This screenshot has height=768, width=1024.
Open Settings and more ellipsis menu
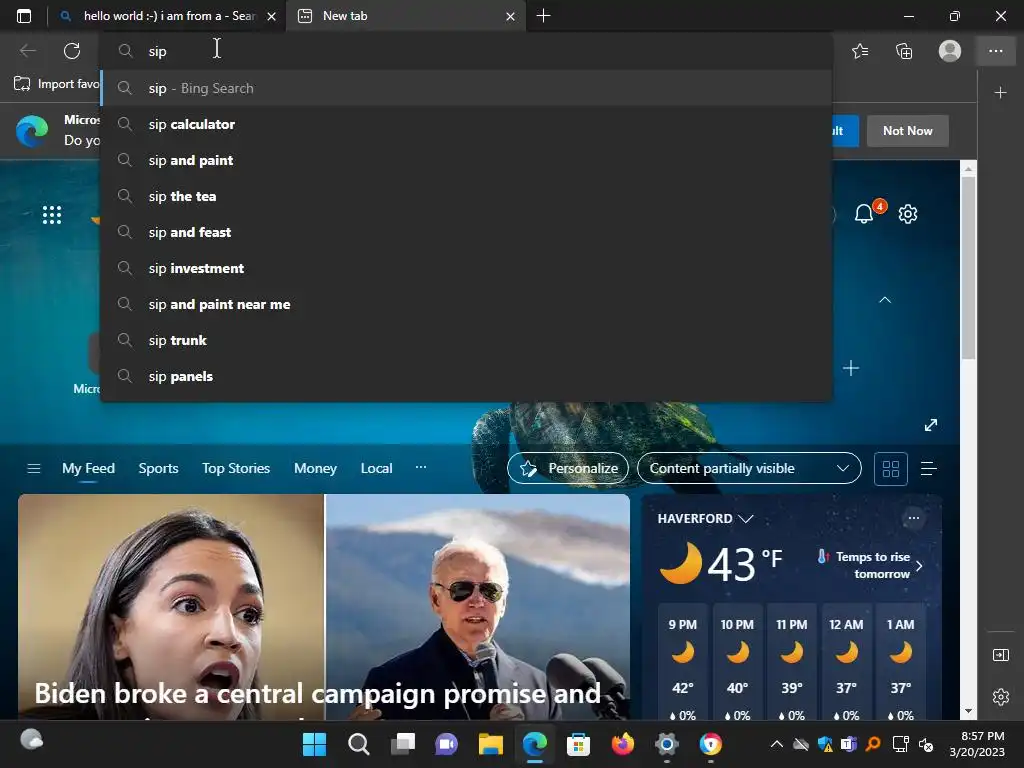pyautogui.click(x=995, y=51)
